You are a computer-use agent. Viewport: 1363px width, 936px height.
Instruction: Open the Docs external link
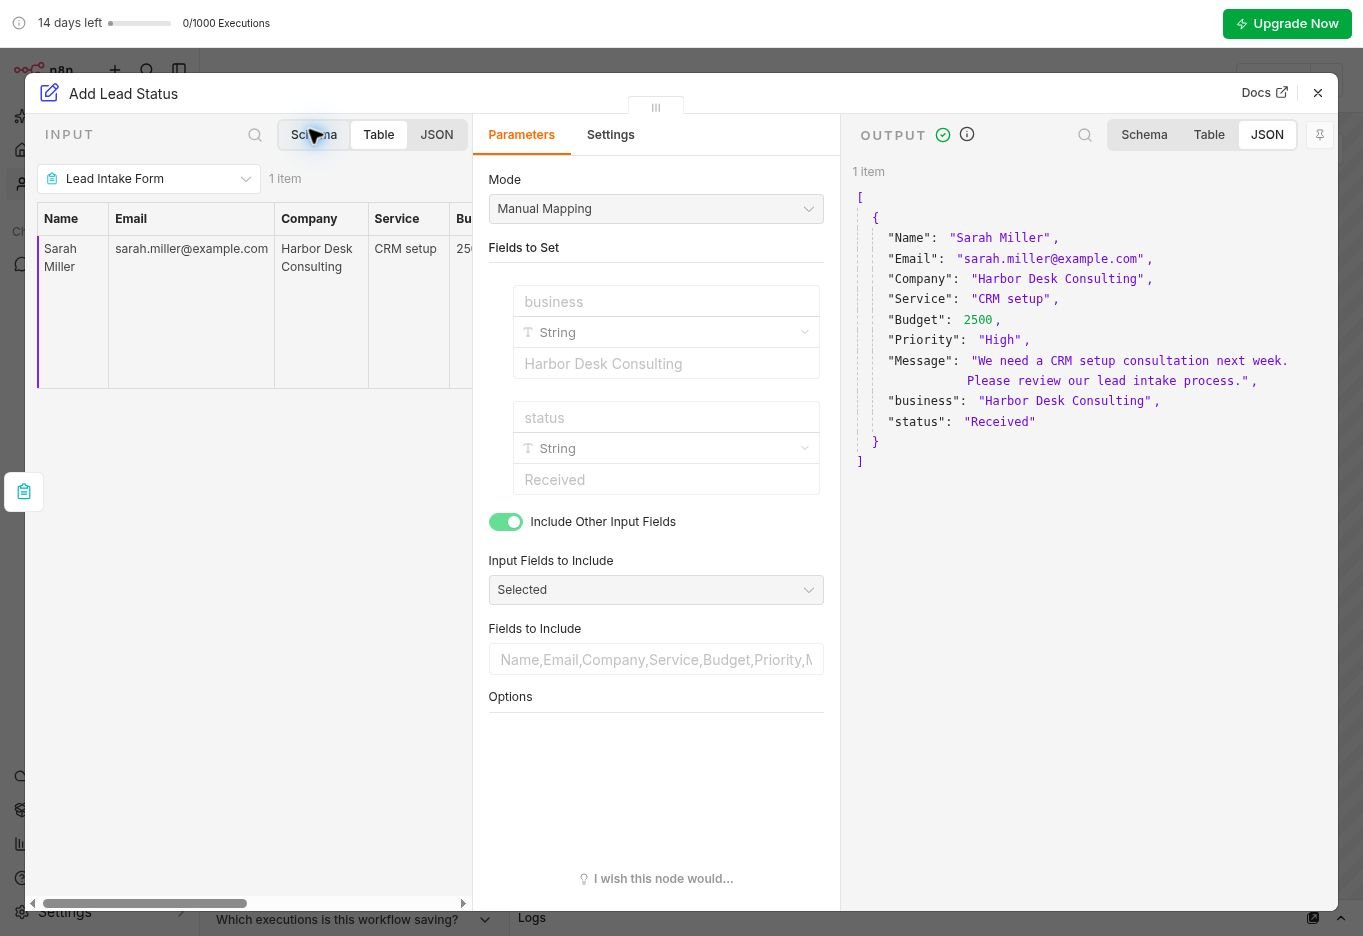click(x=1264, y=92)
